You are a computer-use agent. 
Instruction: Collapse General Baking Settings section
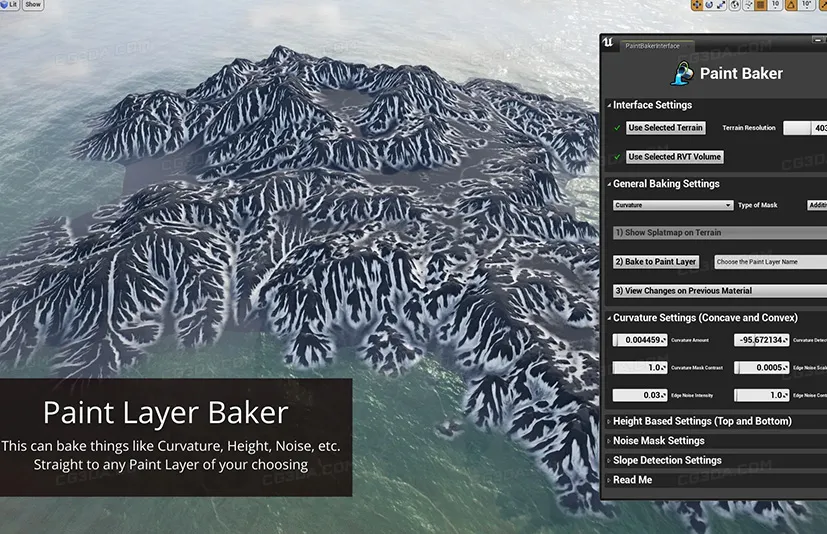click(x=609, y=184)
